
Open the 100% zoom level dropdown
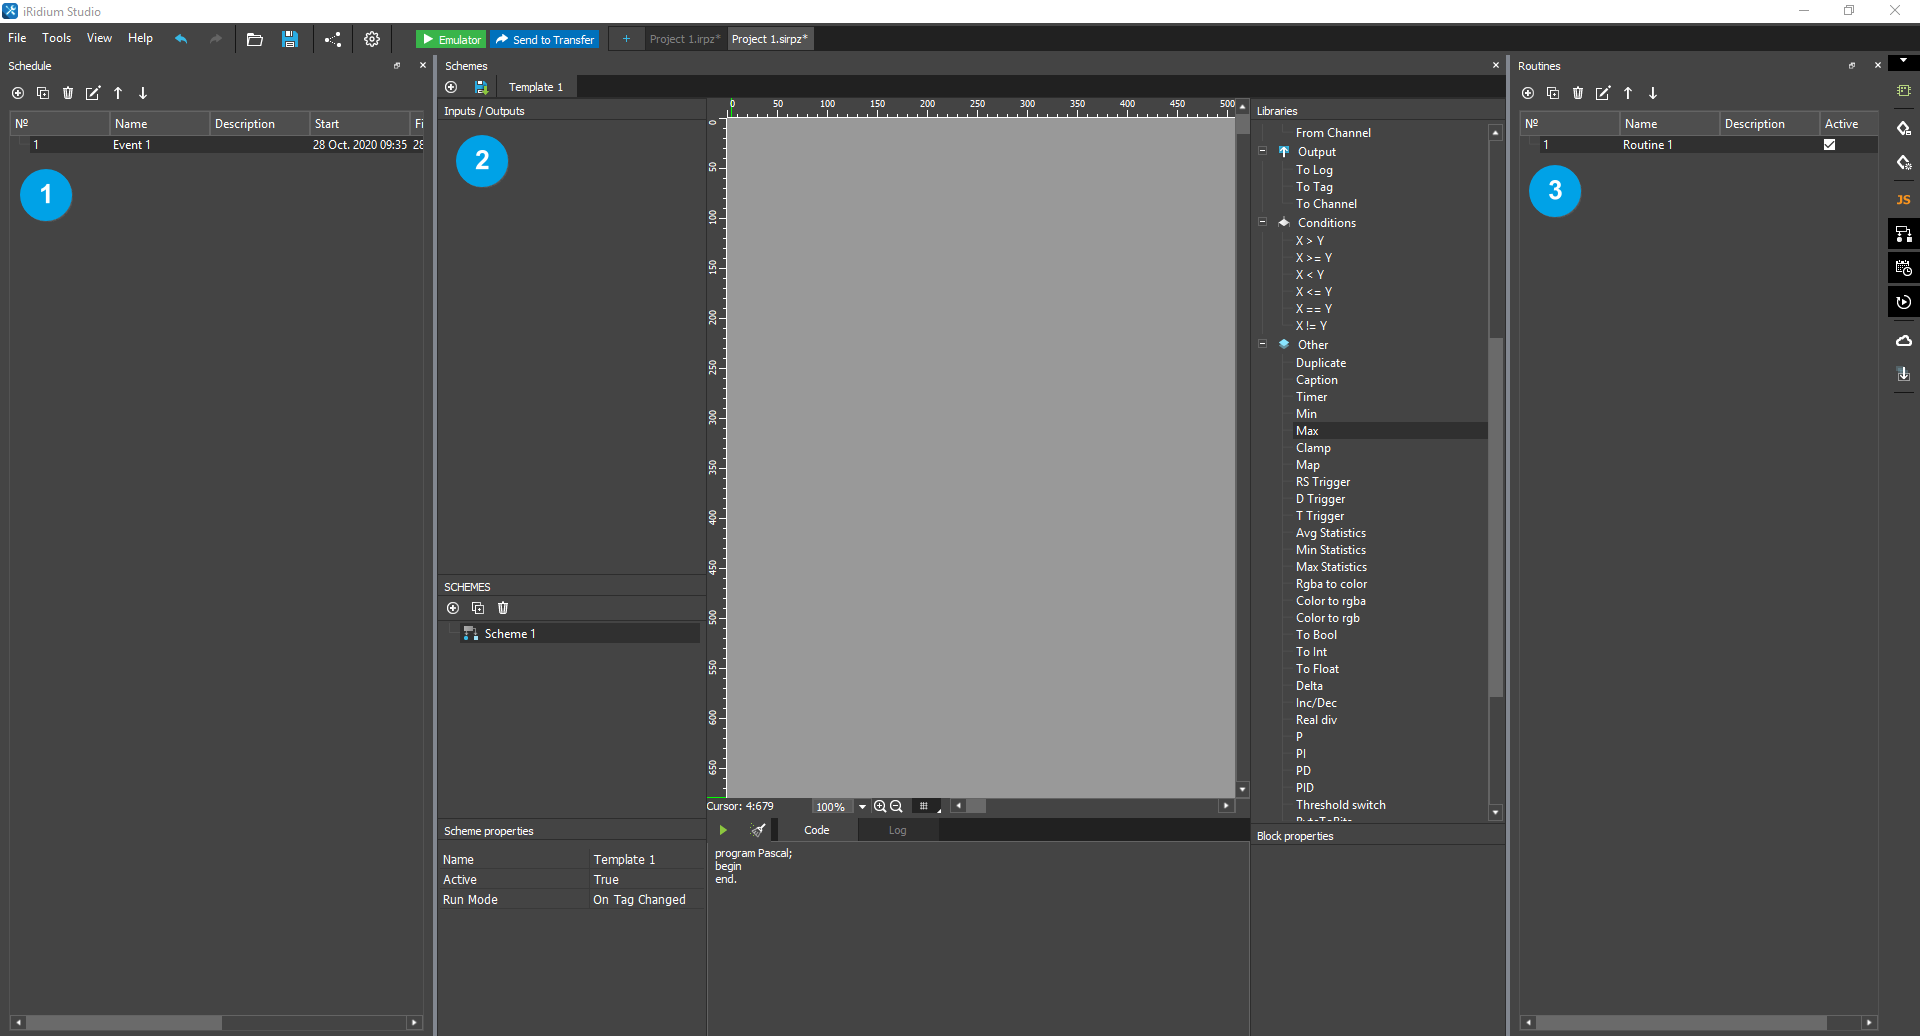[862, 807]
